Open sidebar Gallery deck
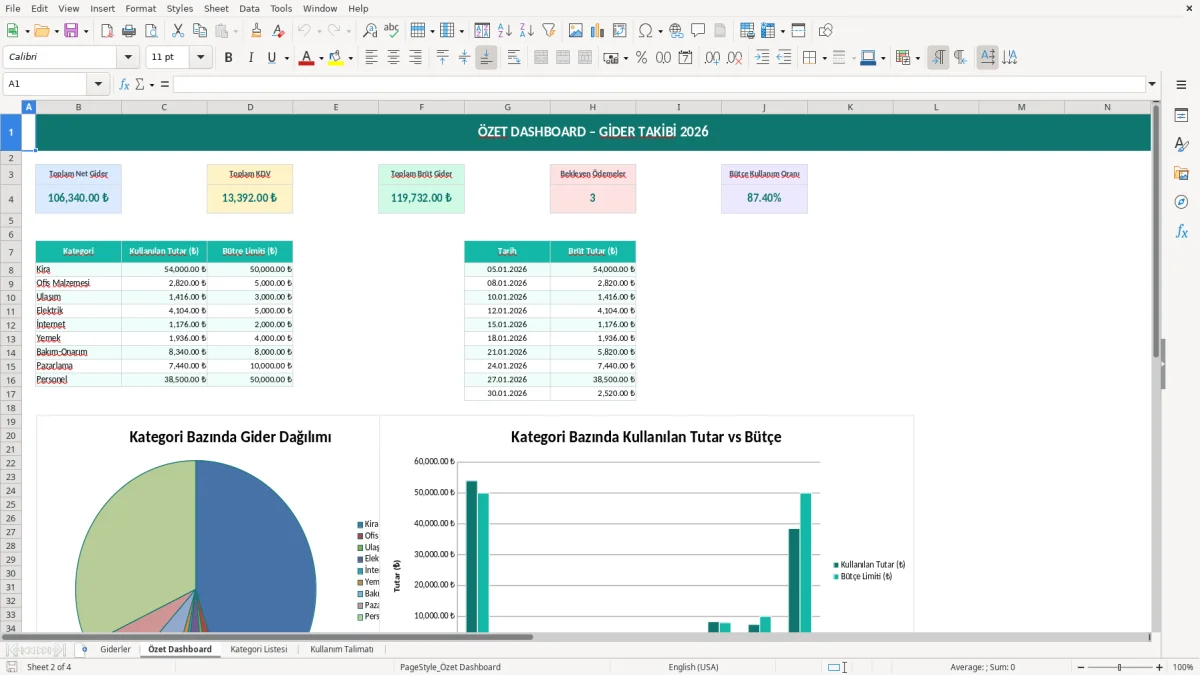This screenshot has height=675, width=1200. [x=1181, y=174]
